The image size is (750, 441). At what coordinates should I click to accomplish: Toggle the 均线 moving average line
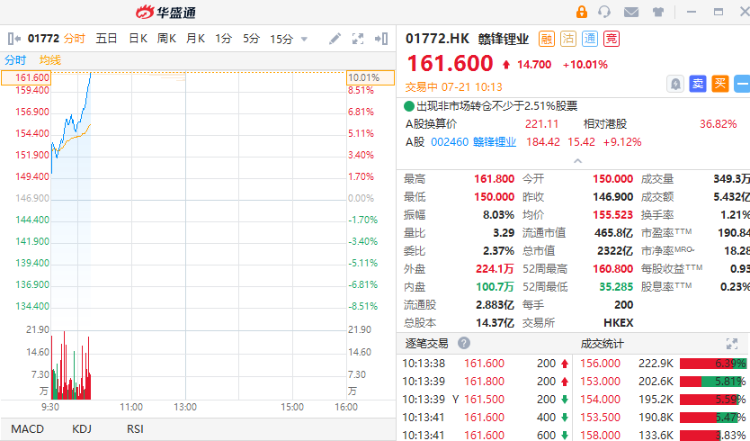tap(50, 60)
